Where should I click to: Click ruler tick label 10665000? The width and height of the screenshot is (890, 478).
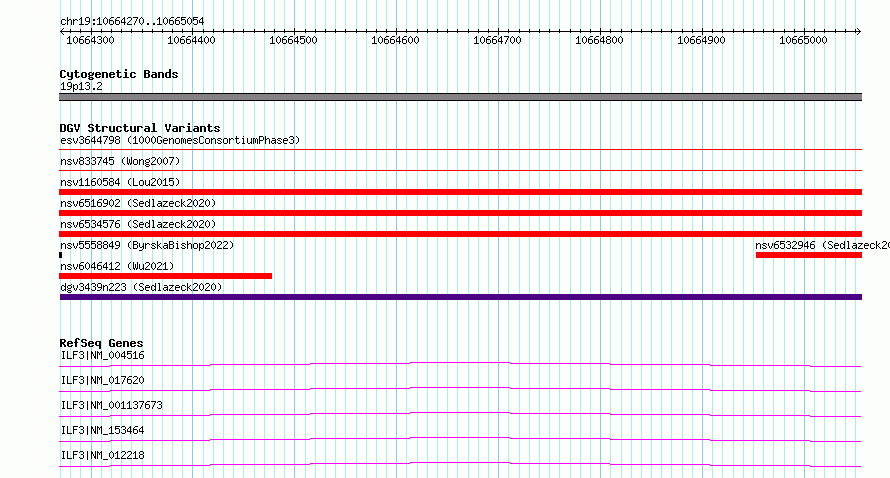point(803,40)
